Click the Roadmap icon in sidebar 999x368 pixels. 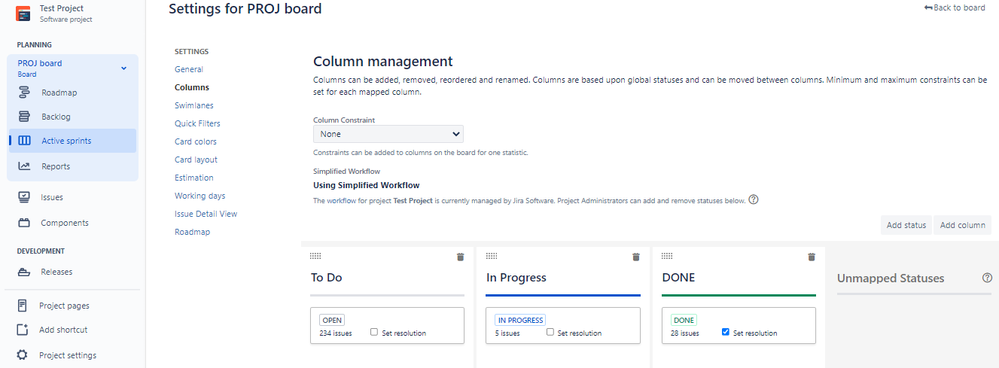coord(24,92)
